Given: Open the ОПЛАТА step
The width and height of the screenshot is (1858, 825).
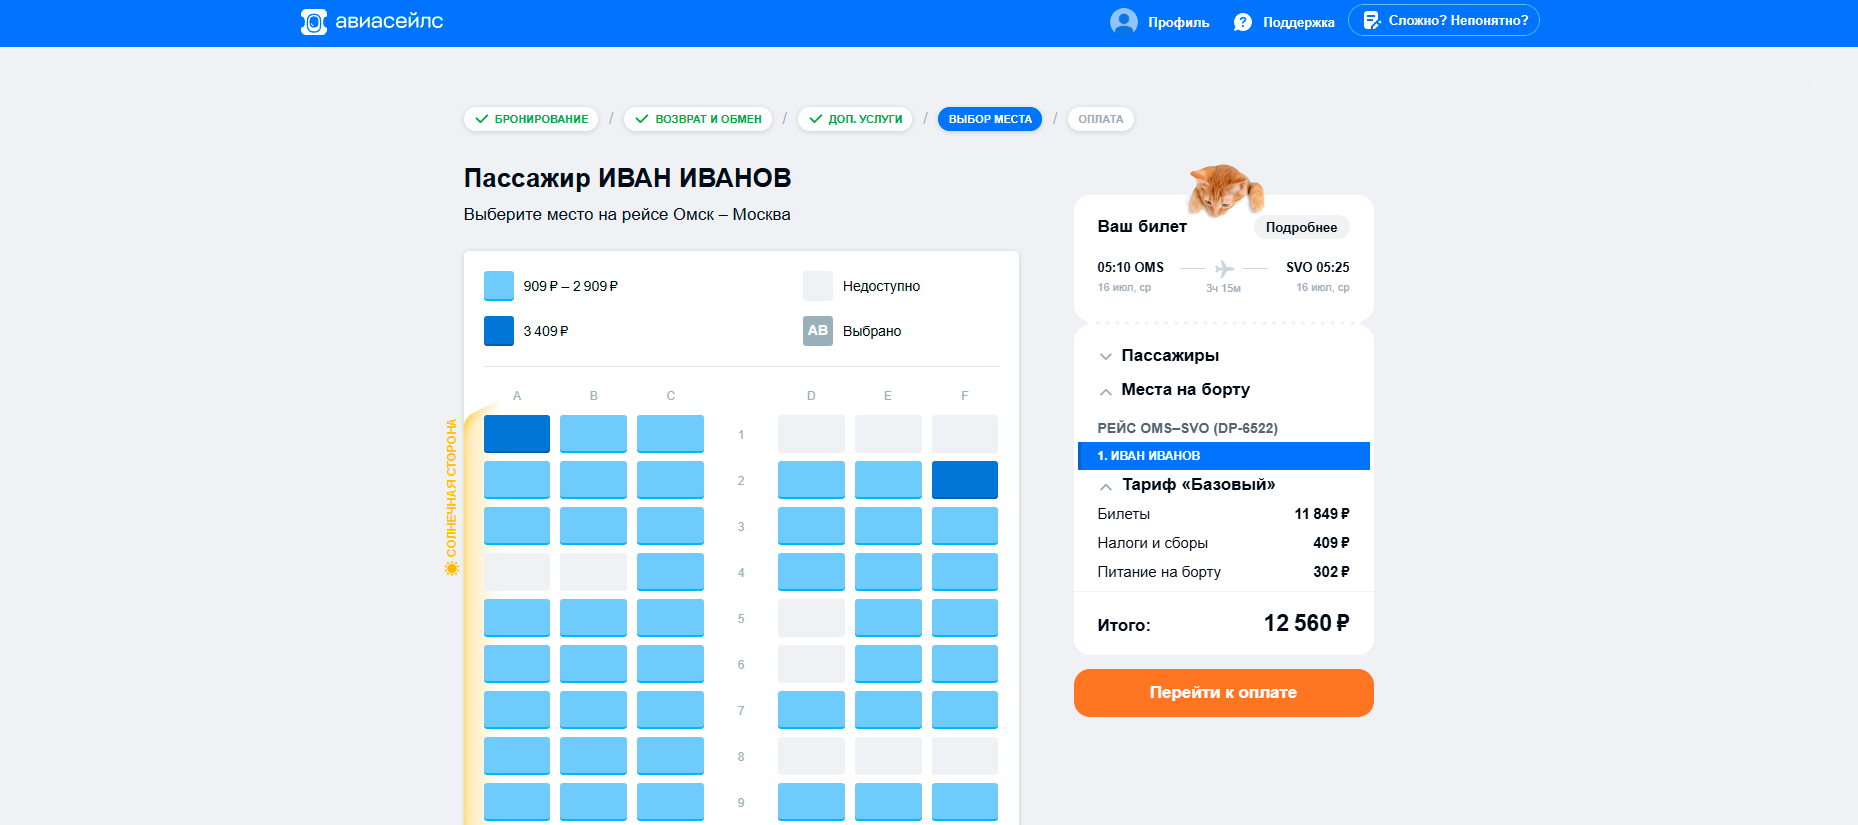Looking at the screenshot, I should (x=1101, y=119).
